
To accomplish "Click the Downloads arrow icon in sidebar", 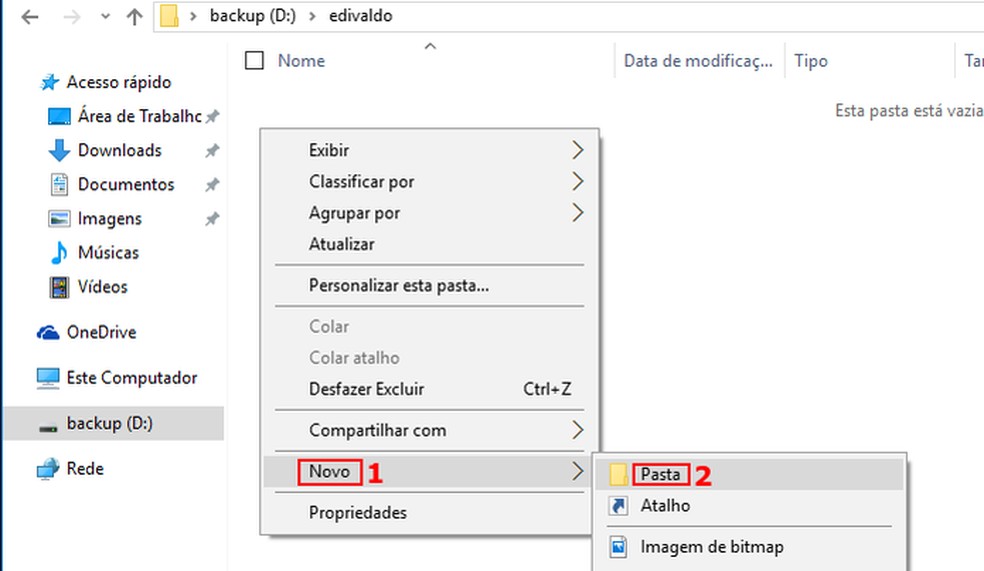I will click(x=59, y=151).
